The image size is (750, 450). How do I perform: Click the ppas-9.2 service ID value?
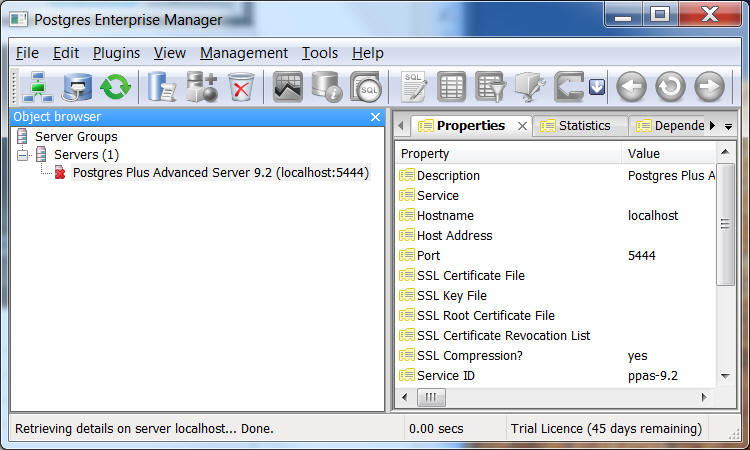click(x=652, y=375)
